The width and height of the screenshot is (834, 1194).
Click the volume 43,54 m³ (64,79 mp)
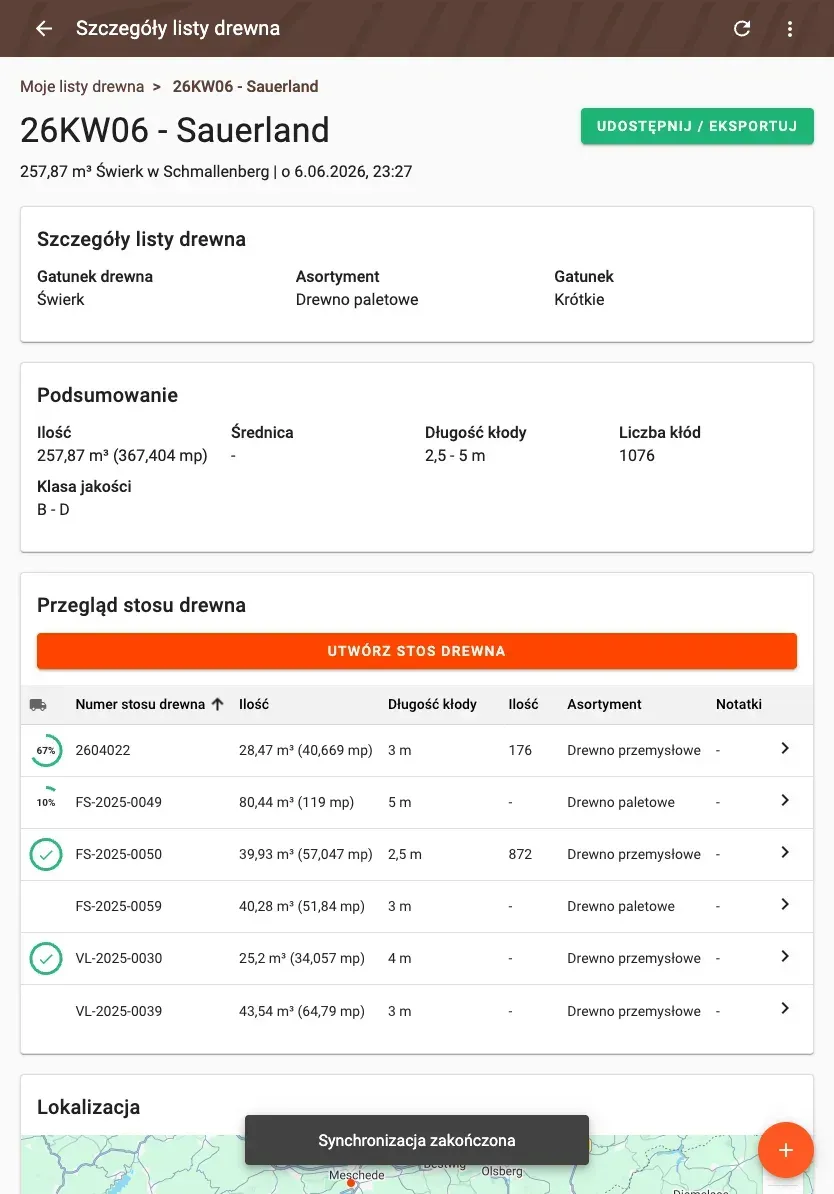coord(302,1011)
